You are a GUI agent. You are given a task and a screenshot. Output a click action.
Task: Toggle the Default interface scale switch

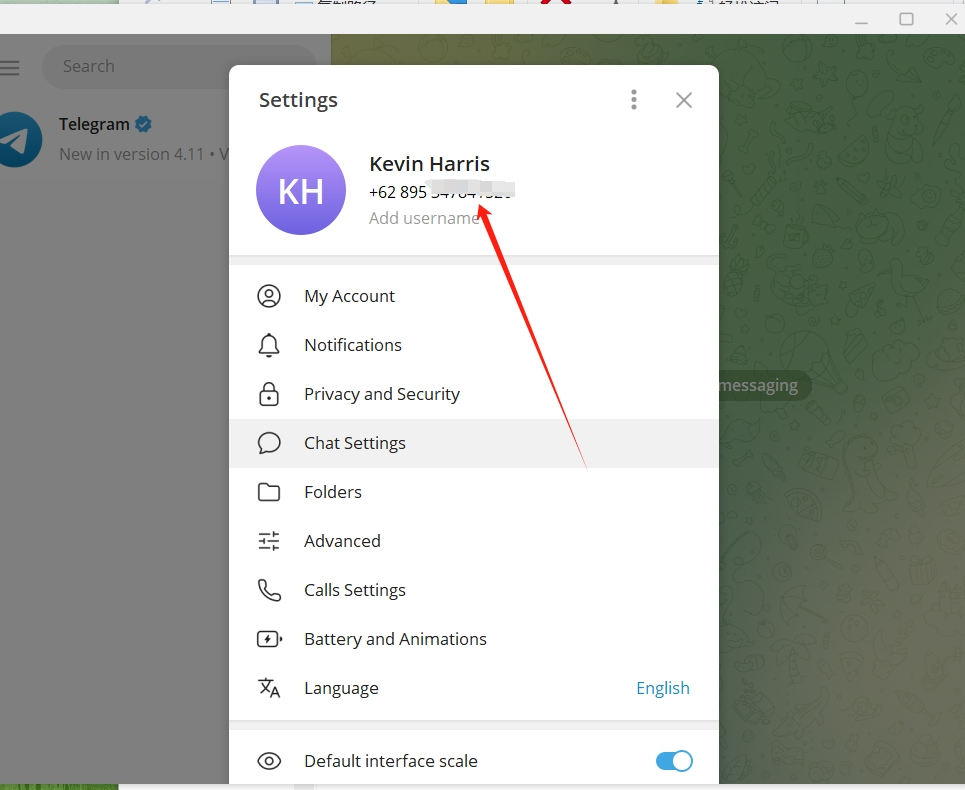[x=674, y=761]
